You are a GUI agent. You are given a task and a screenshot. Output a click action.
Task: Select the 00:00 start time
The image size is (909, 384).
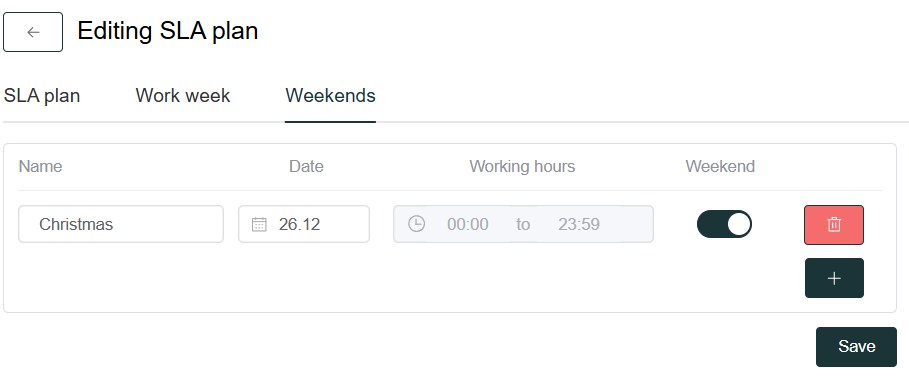click(468, 224)
